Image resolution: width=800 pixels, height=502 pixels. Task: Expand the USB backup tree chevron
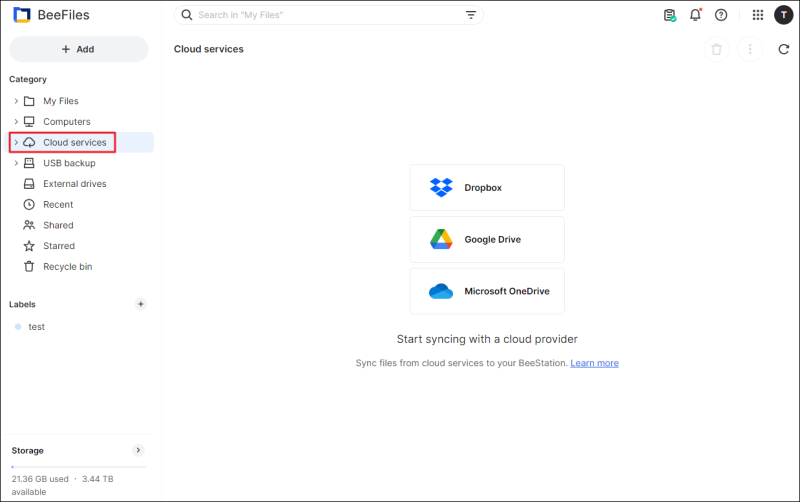(16, 163)
